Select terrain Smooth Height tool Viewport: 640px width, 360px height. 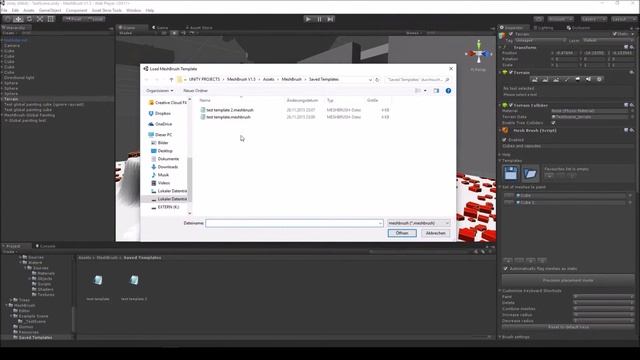click(556, 80)
